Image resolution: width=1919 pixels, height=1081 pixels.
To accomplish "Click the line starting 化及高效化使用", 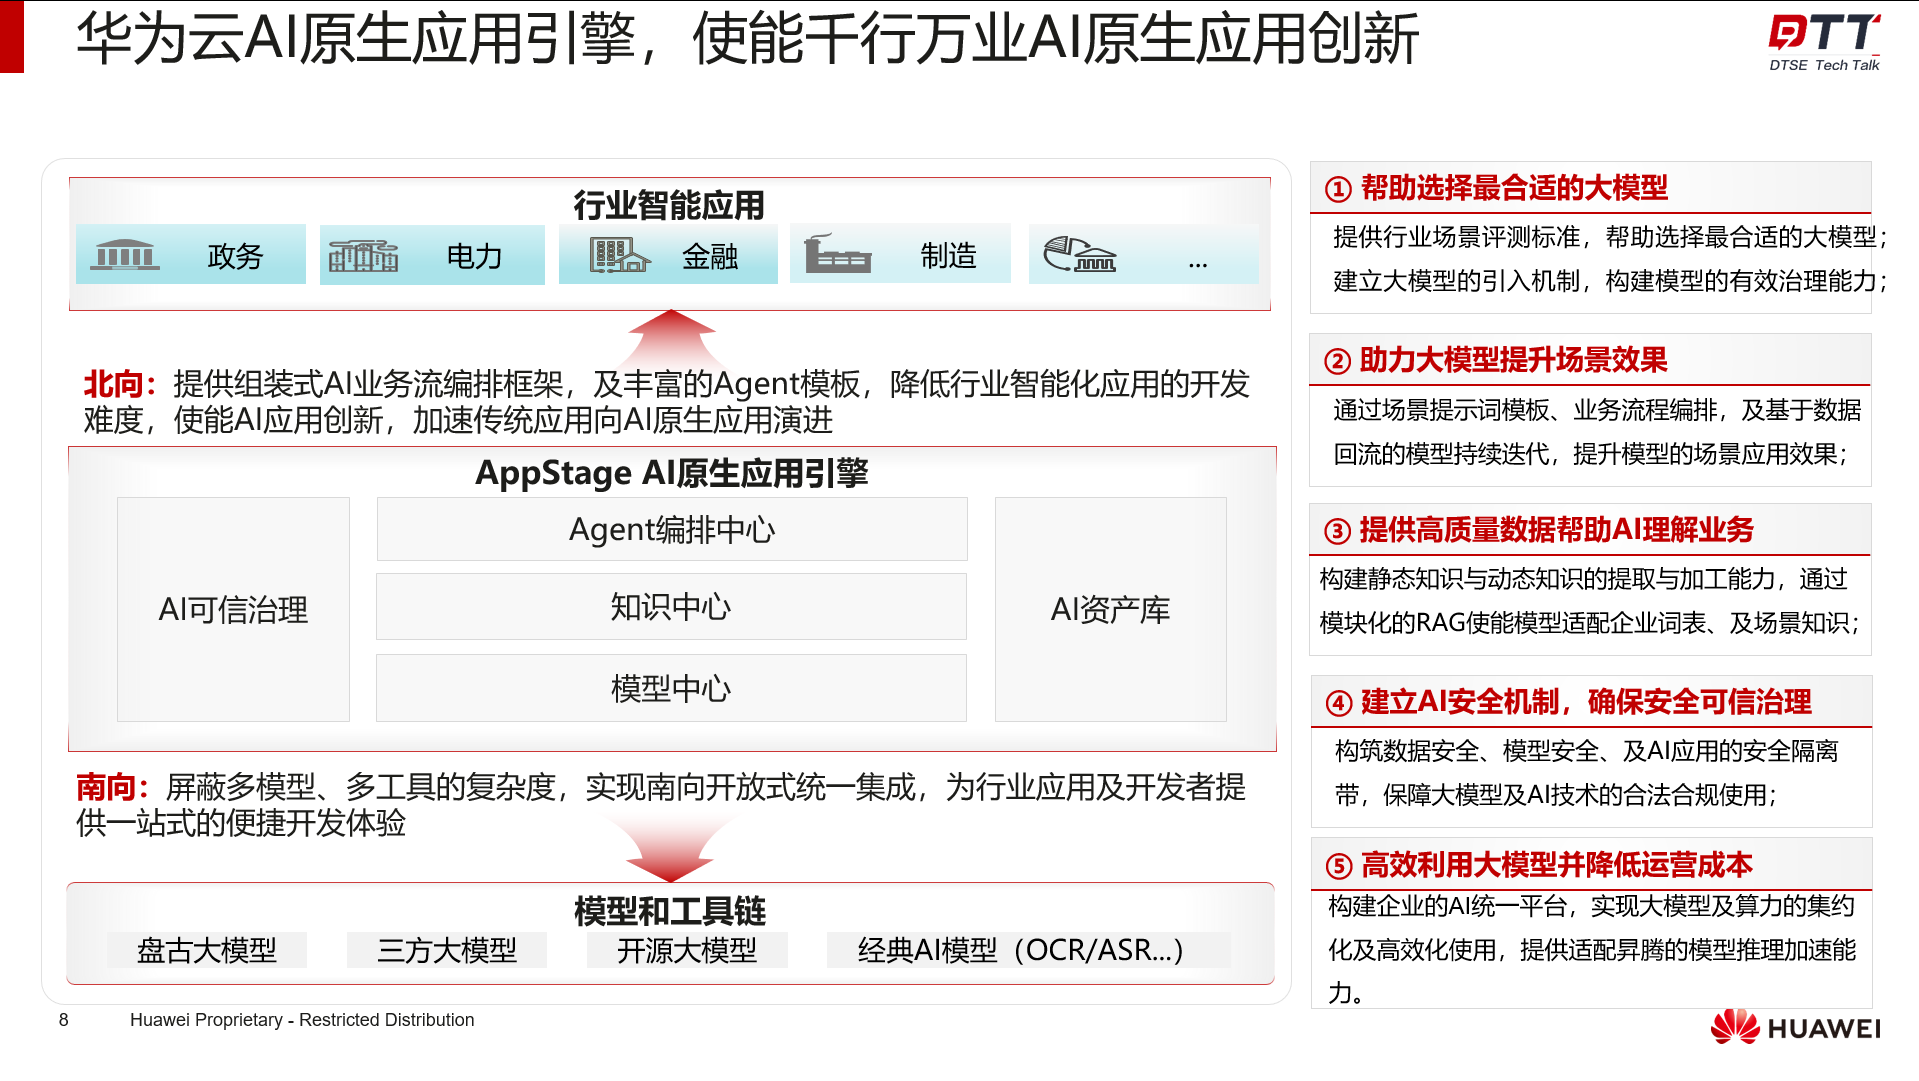I will [x=1591, y=950].
